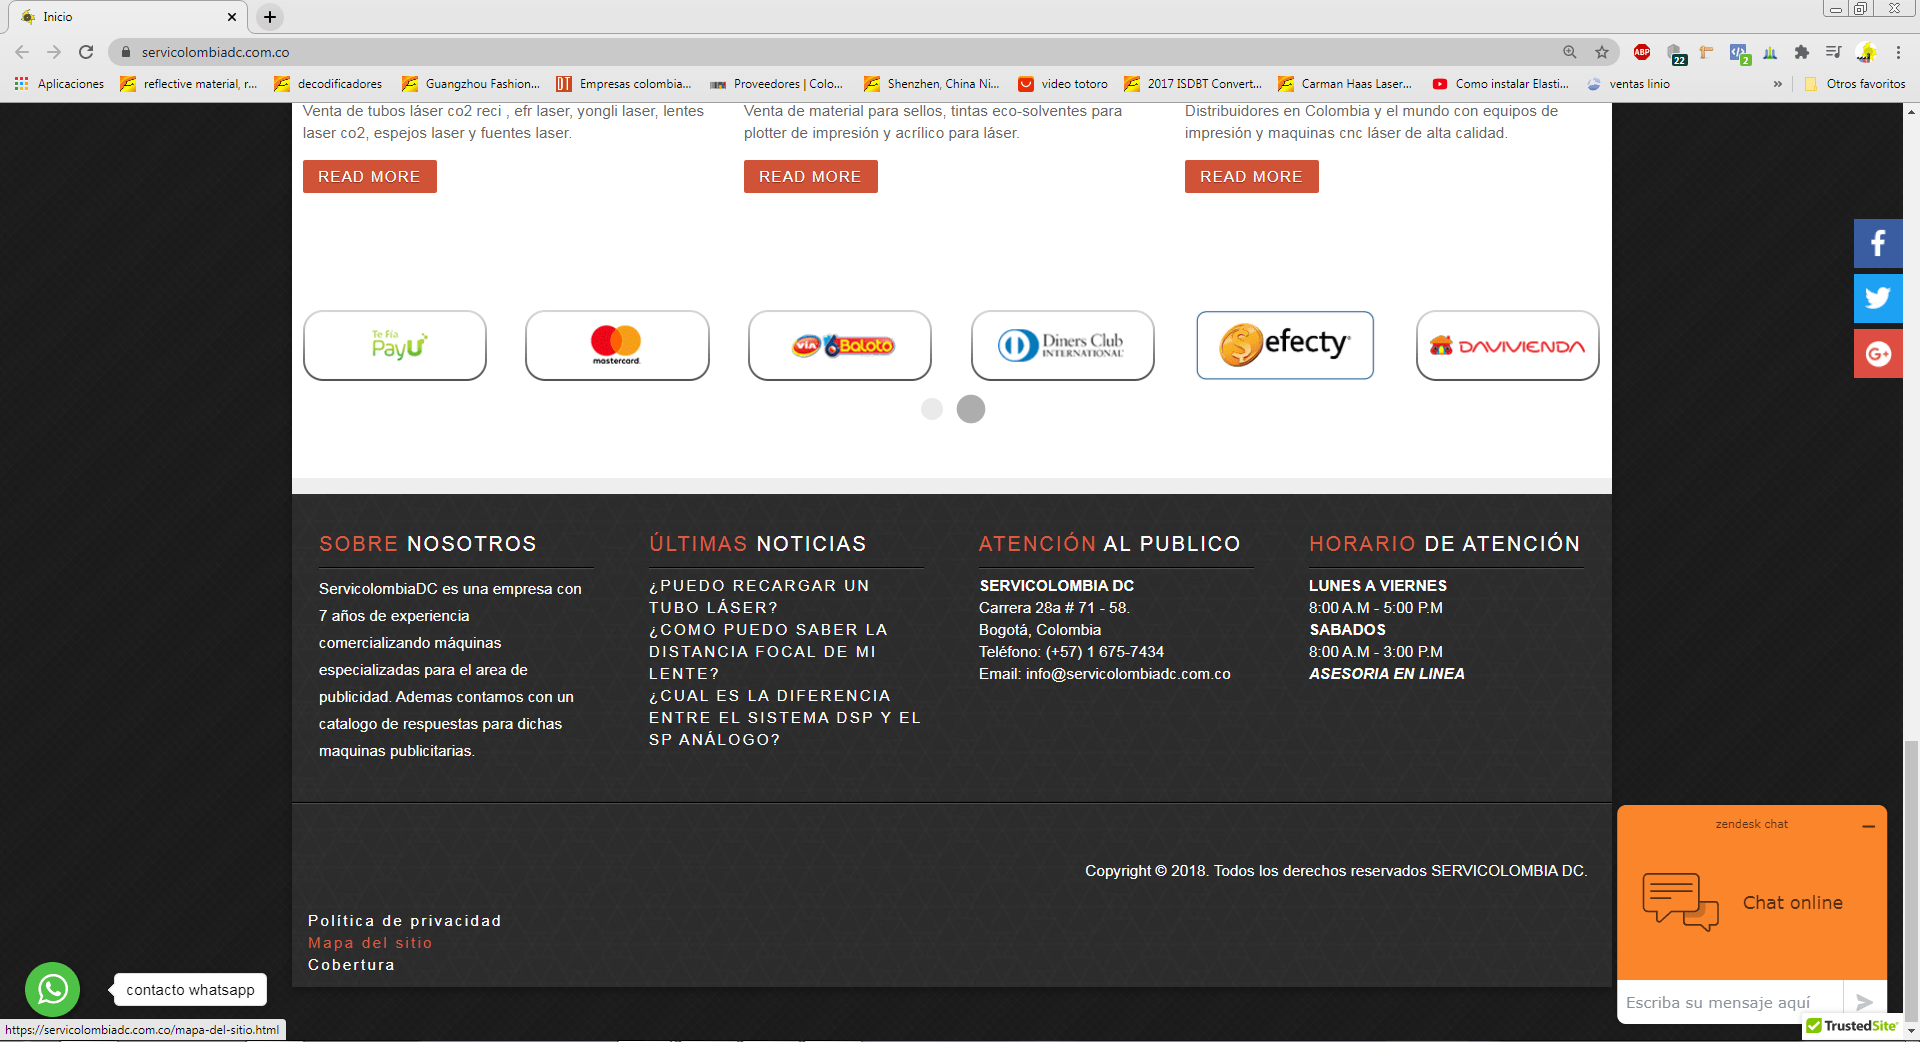
Task: Open the media control playlist icon
Action: click(x=1833, y=52)
